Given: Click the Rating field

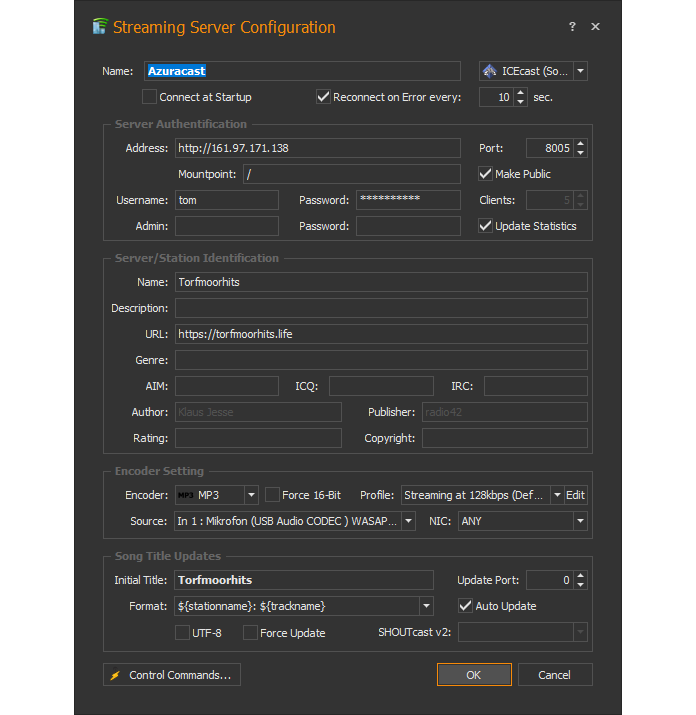Looking at the screenshot, I should (258, 438).
